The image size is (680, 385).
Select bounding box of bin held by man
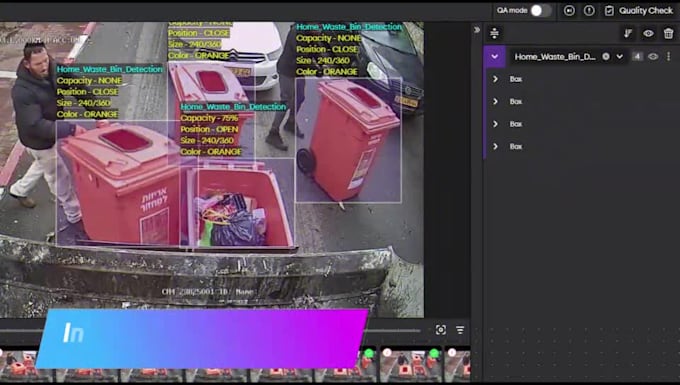pyautogui.click(x=118, y=183)
